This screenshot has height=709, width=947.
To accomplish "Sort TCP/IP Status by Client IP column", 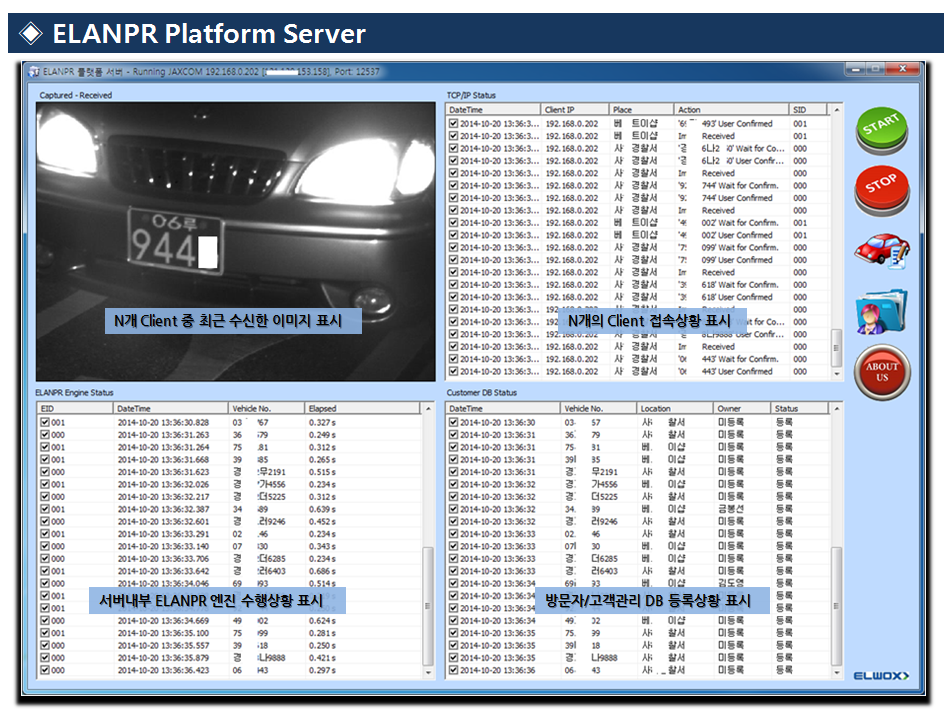I will tap(574, 110).
